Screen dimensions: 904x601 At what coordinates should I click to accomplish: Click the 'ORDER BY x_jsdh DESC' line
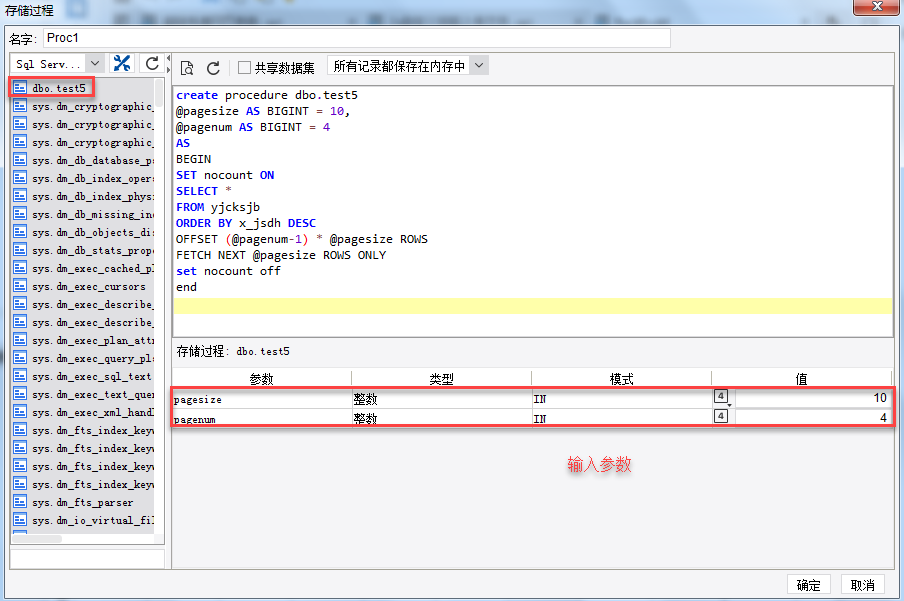(x=246, y=223)
